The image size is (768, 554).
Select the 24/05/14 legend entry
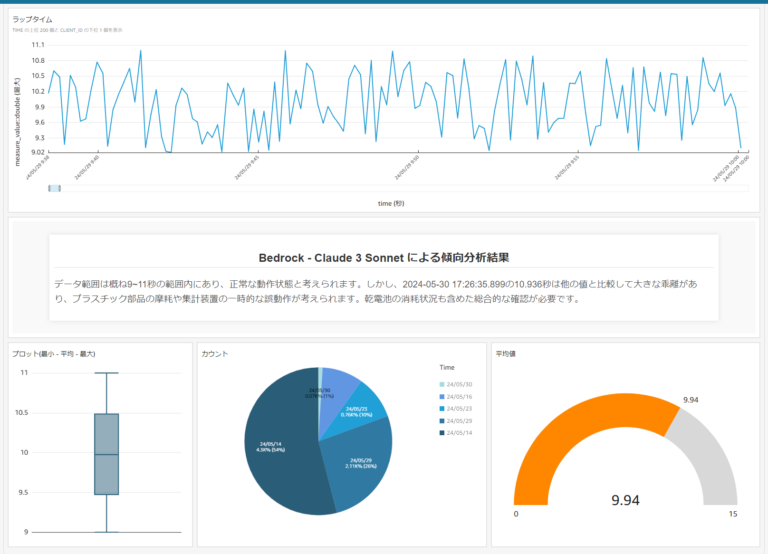pyautogui.click(x=456, y=433)
